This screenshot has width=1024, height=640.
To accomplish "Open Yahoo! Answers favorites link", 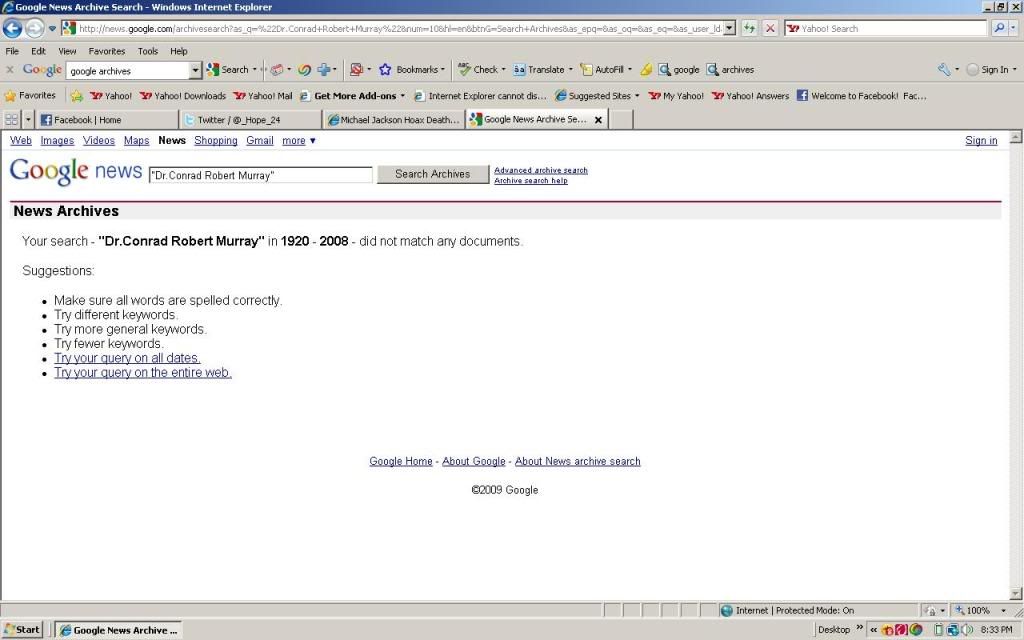I will [750, 95].
